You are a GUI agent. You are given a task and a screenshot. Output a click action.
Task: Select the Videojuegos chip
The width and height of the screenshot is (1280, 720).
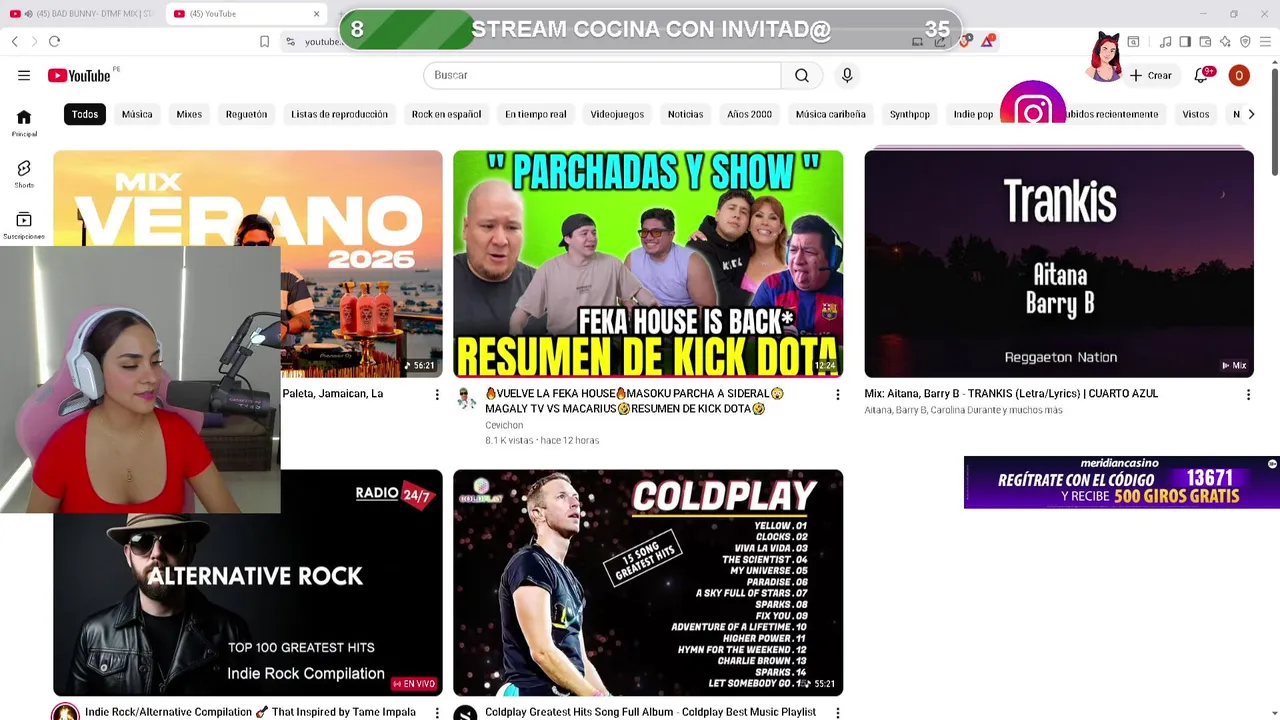coord(617,114)
